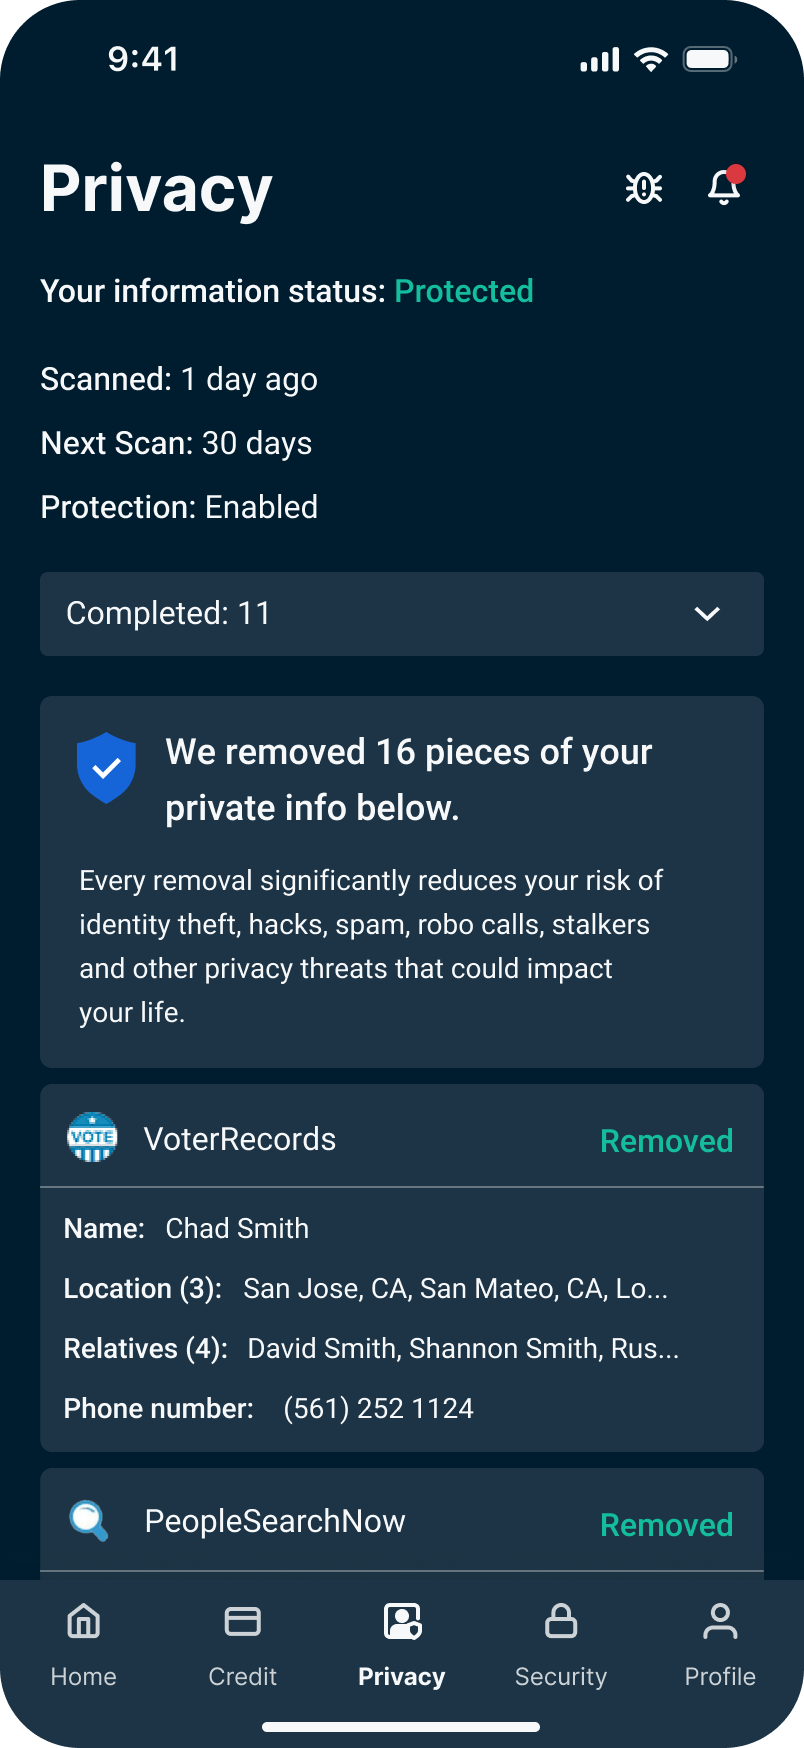Open notifications bell
804x1748 pixels.
724,187
